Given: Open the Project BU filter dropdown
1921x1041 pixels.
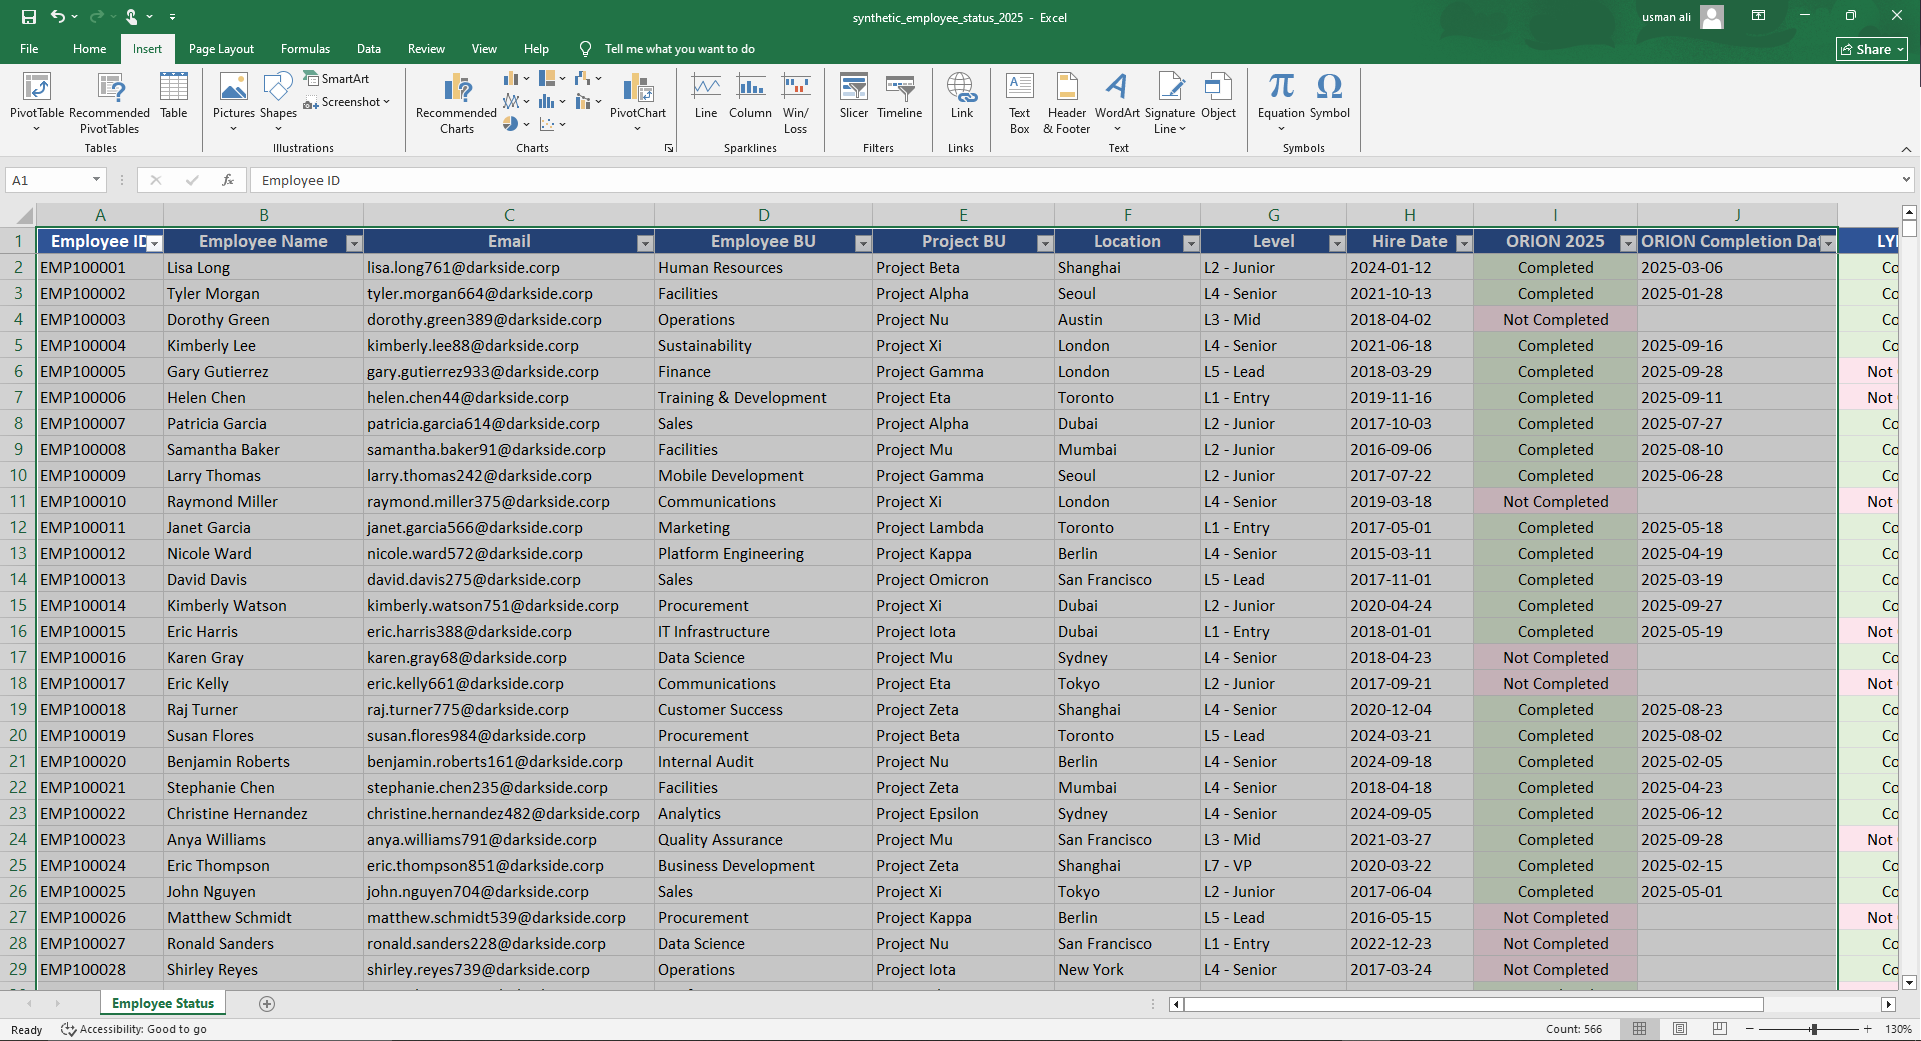Looking at the screenshot, I should 1045,243.
